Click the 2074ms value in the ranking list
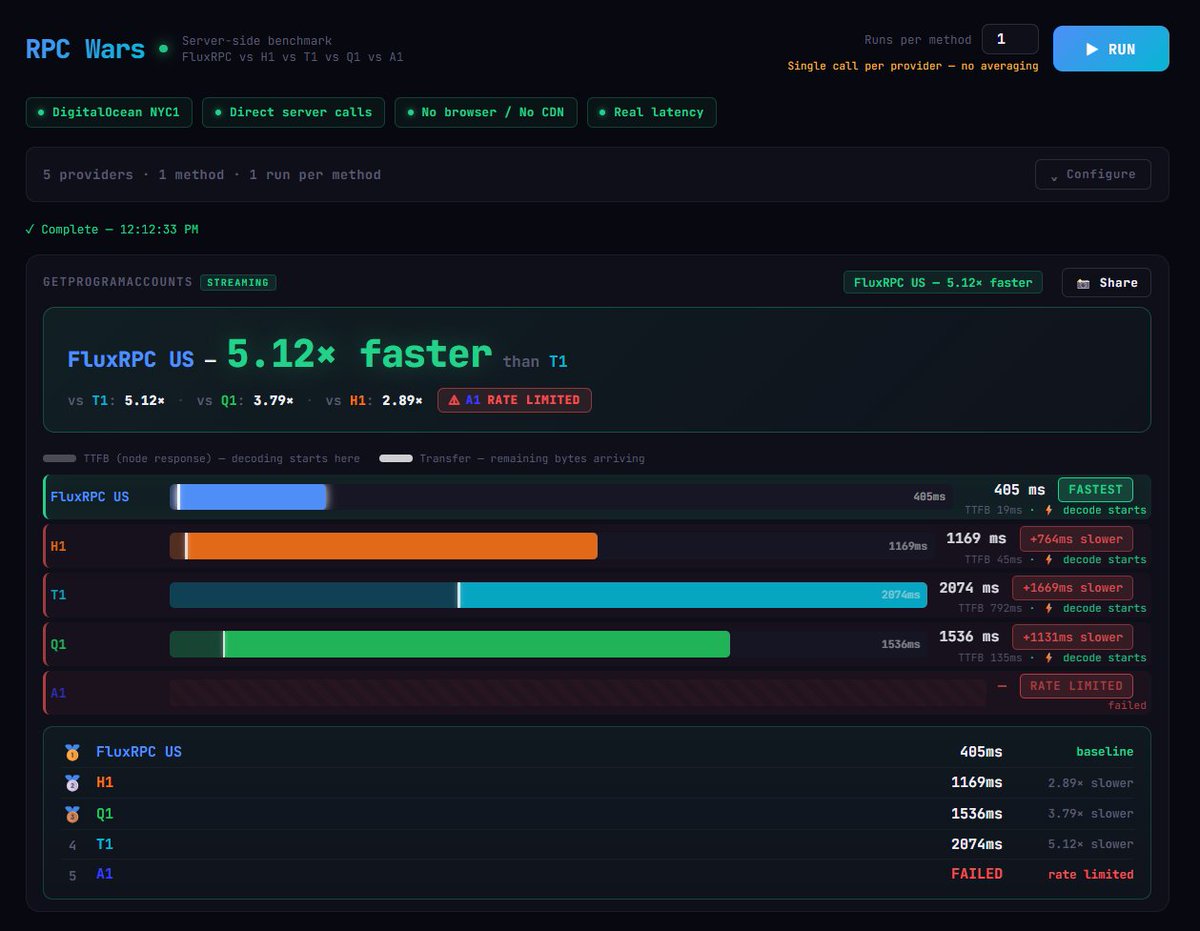The image size is (1200, 931). [x=977, y=844]
